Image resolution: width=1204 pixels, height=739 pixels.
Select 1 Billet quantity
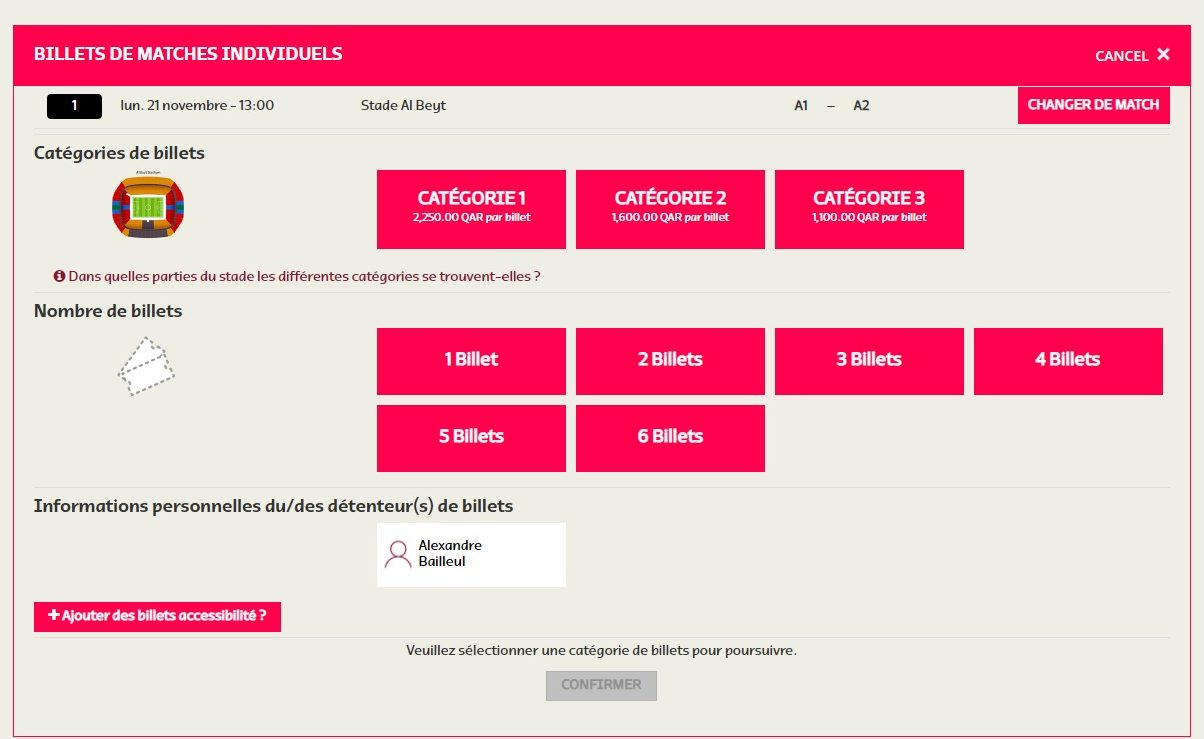coord(471,361)
